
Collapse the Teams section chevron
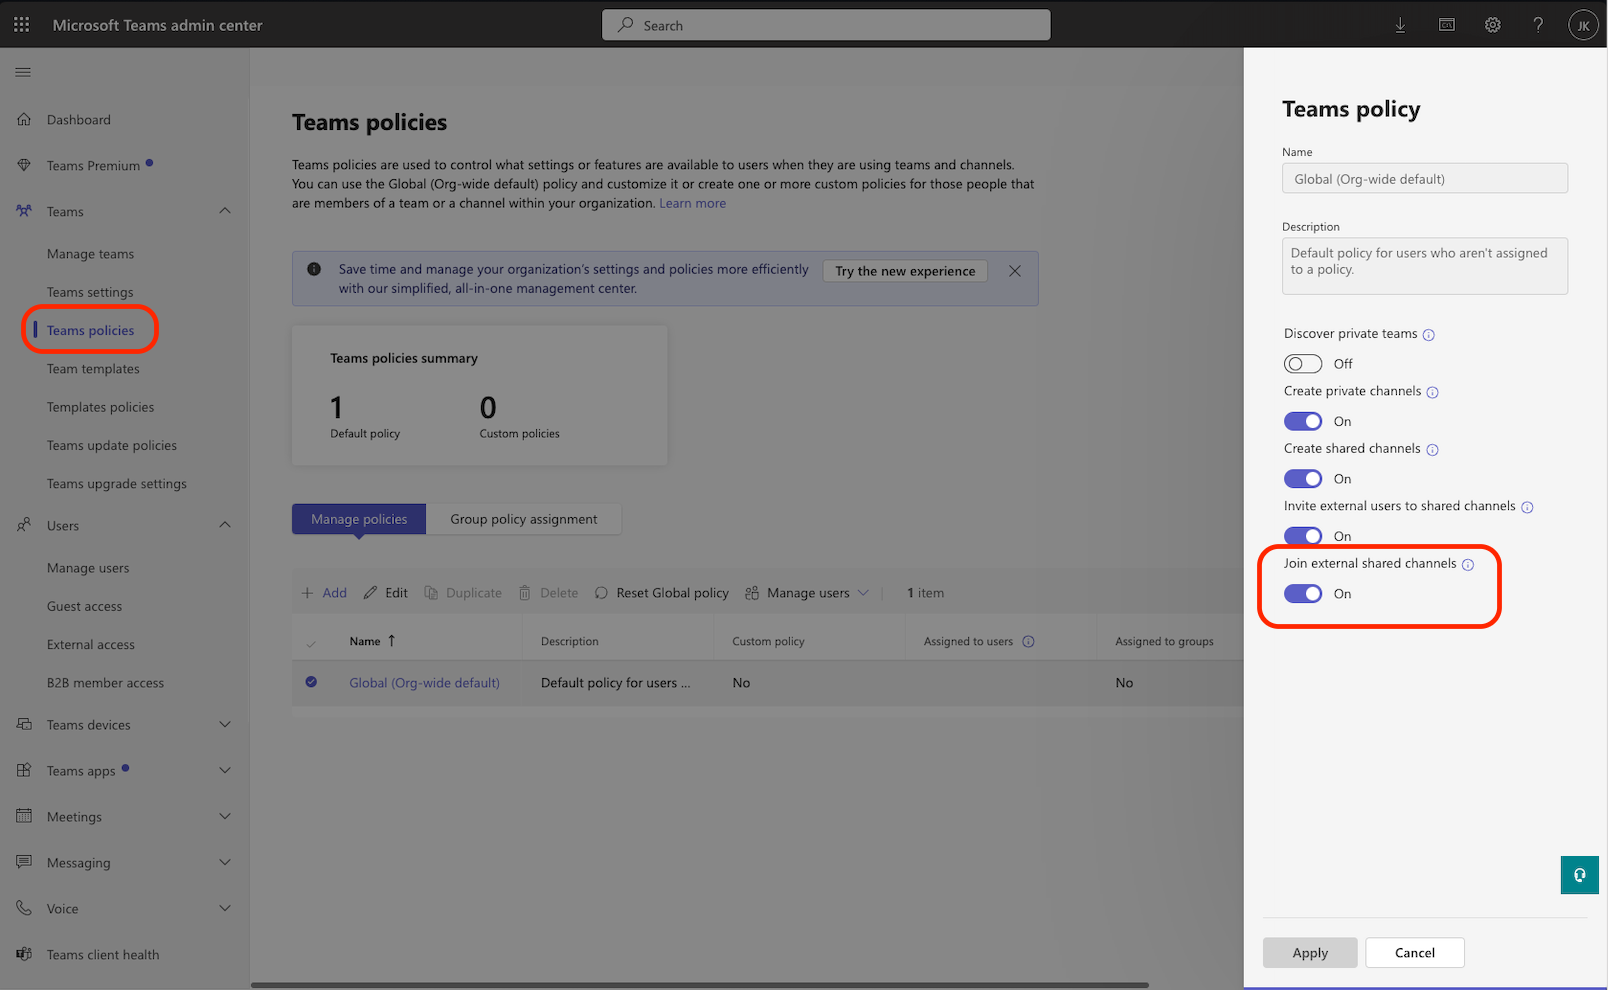click(x=225, y=211)
